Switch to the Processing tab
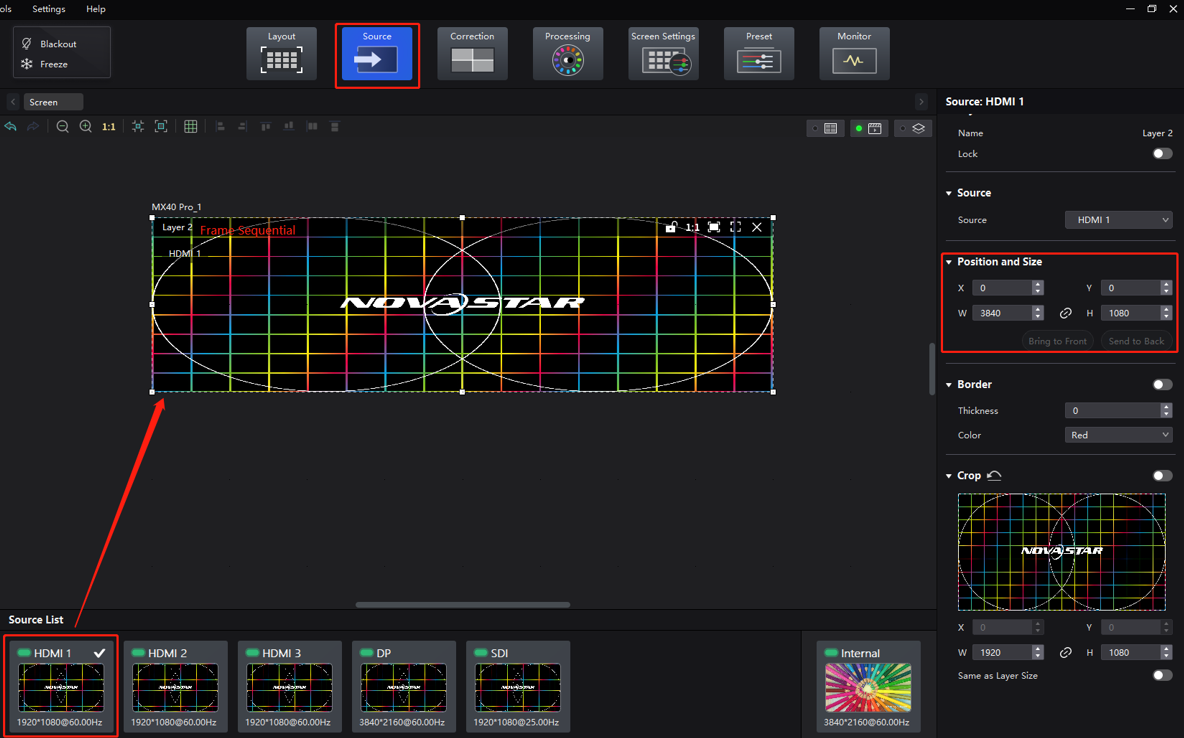 pyautogui.click(x=568, y=54)
